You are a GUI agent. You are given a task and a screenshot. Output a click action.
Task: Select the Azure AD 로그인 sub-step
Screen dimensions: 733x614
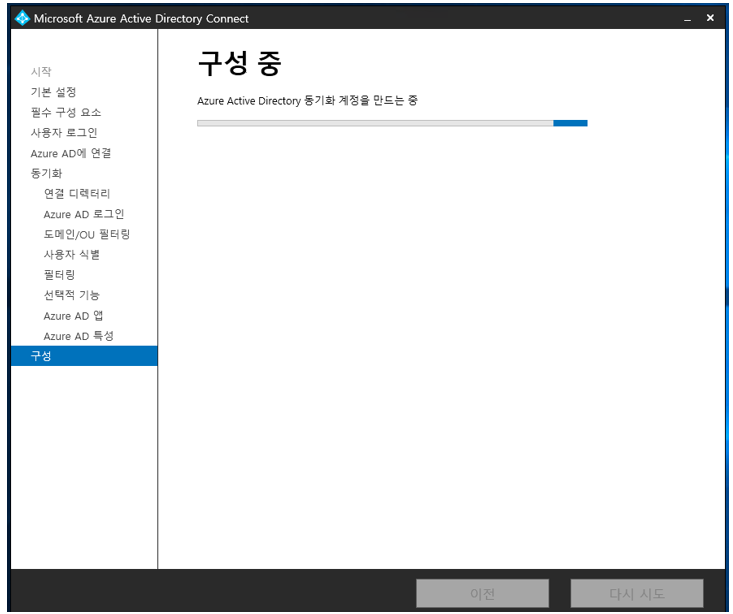[x=84, y=214]
